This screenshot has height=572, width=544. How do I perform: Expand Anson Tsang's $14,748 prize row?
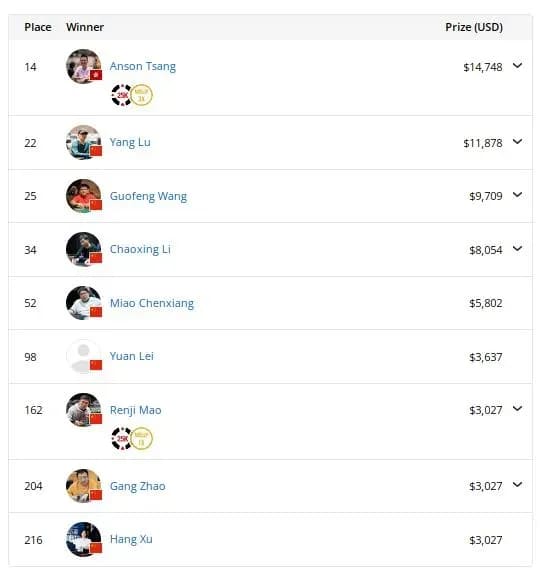517,66
